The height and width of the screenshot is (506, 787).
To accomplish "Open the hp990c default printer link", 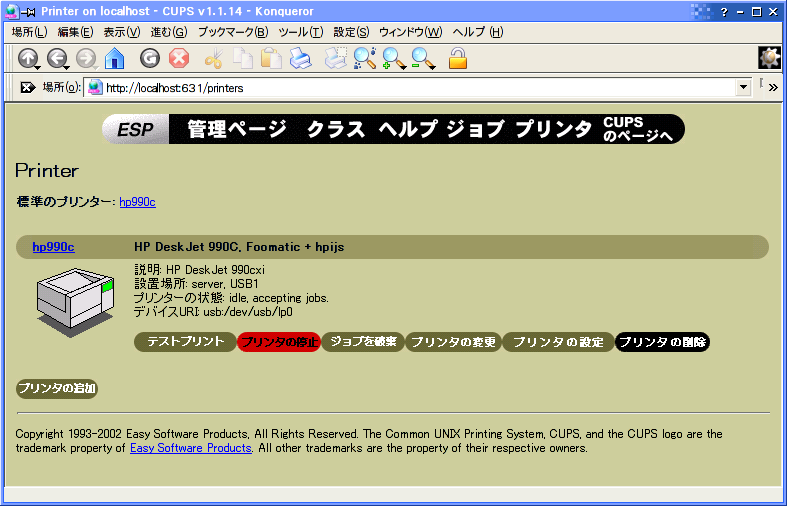I will click(137, 202).
